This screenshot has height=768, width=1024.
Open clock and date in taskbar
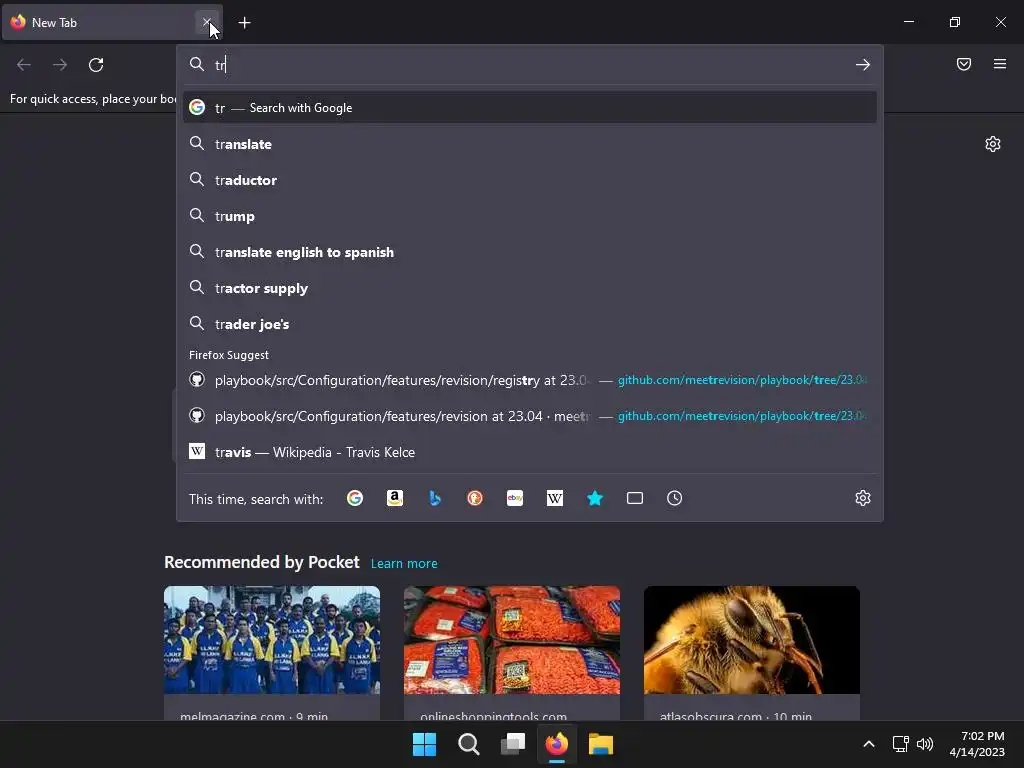(977, 744)
